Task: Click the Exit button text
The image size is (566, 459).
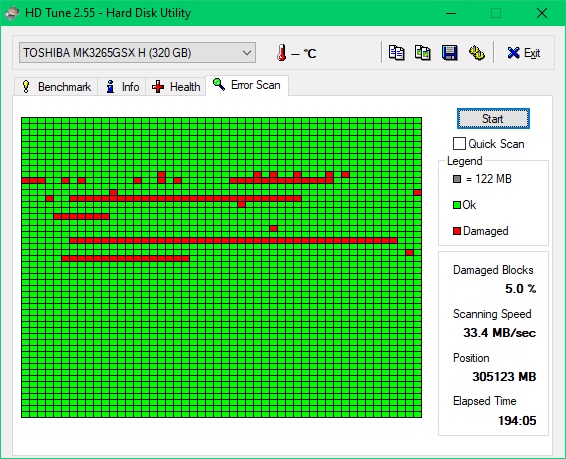Action: tap(532, 53)
